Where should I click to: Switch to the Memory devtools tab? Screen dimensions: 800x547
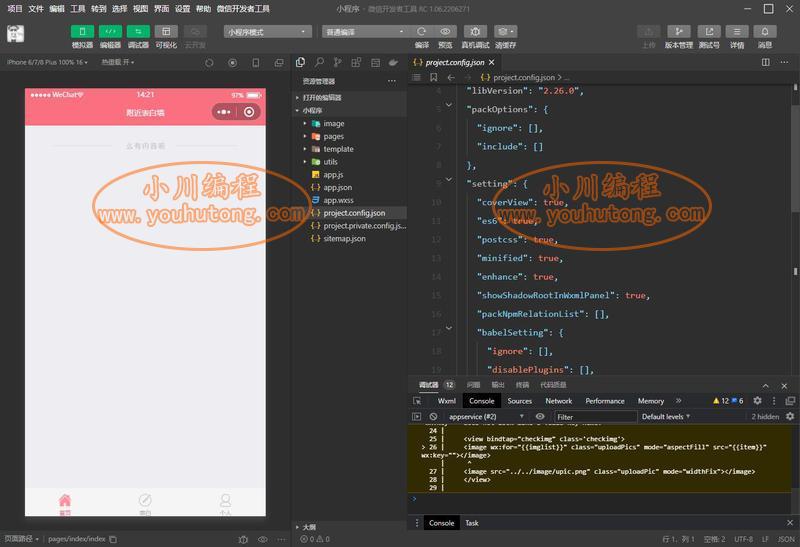tap(651, 401)
